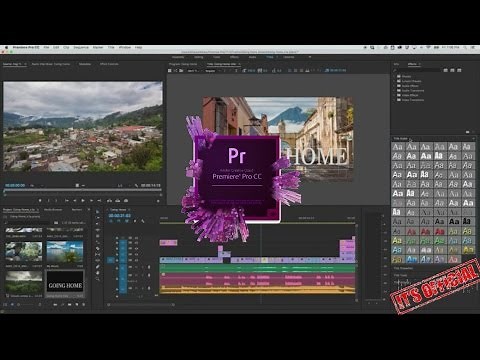Open Source monitor button editor plus icon
Image resolution: width=480 pixels, height=360 pixels.
158,201
